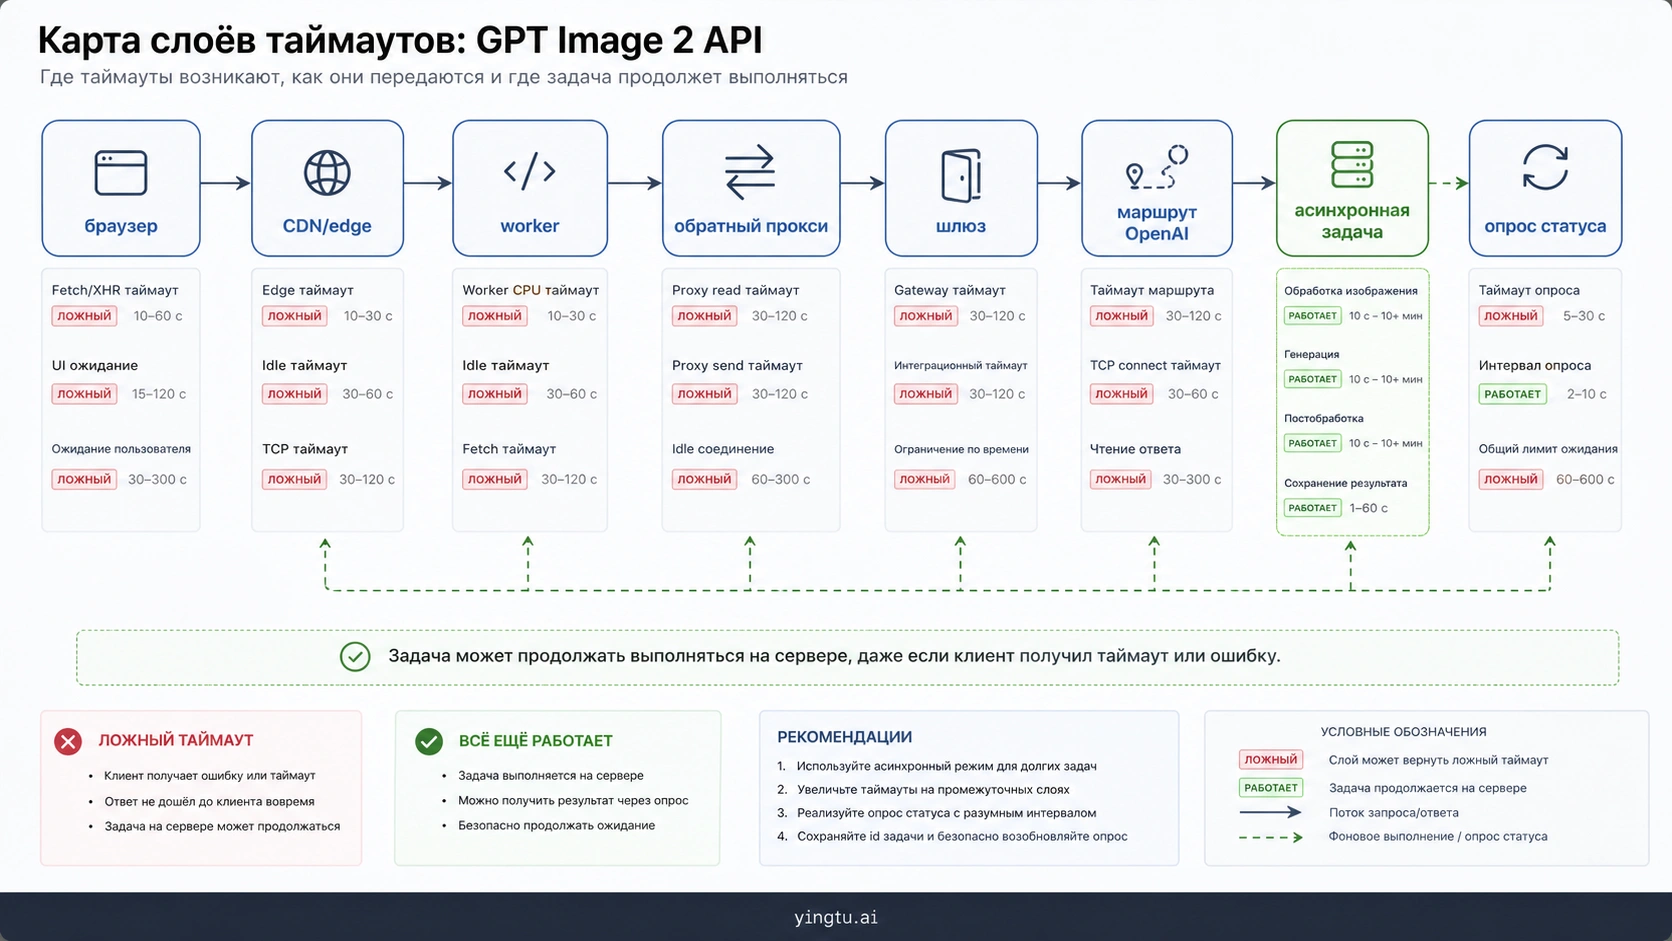
Task: Click the 'Постобработка' text
Action: click(x=1324, y=419)
